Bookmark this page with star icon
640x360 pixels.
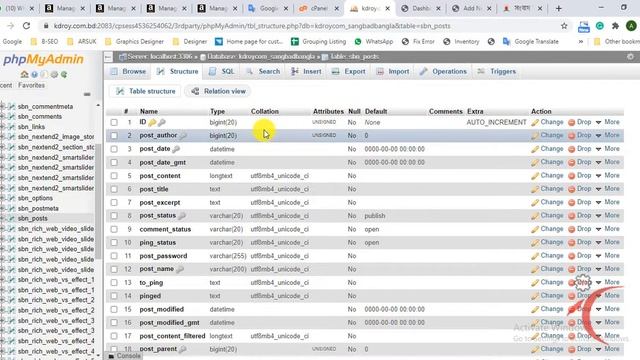tap(564, 26)
